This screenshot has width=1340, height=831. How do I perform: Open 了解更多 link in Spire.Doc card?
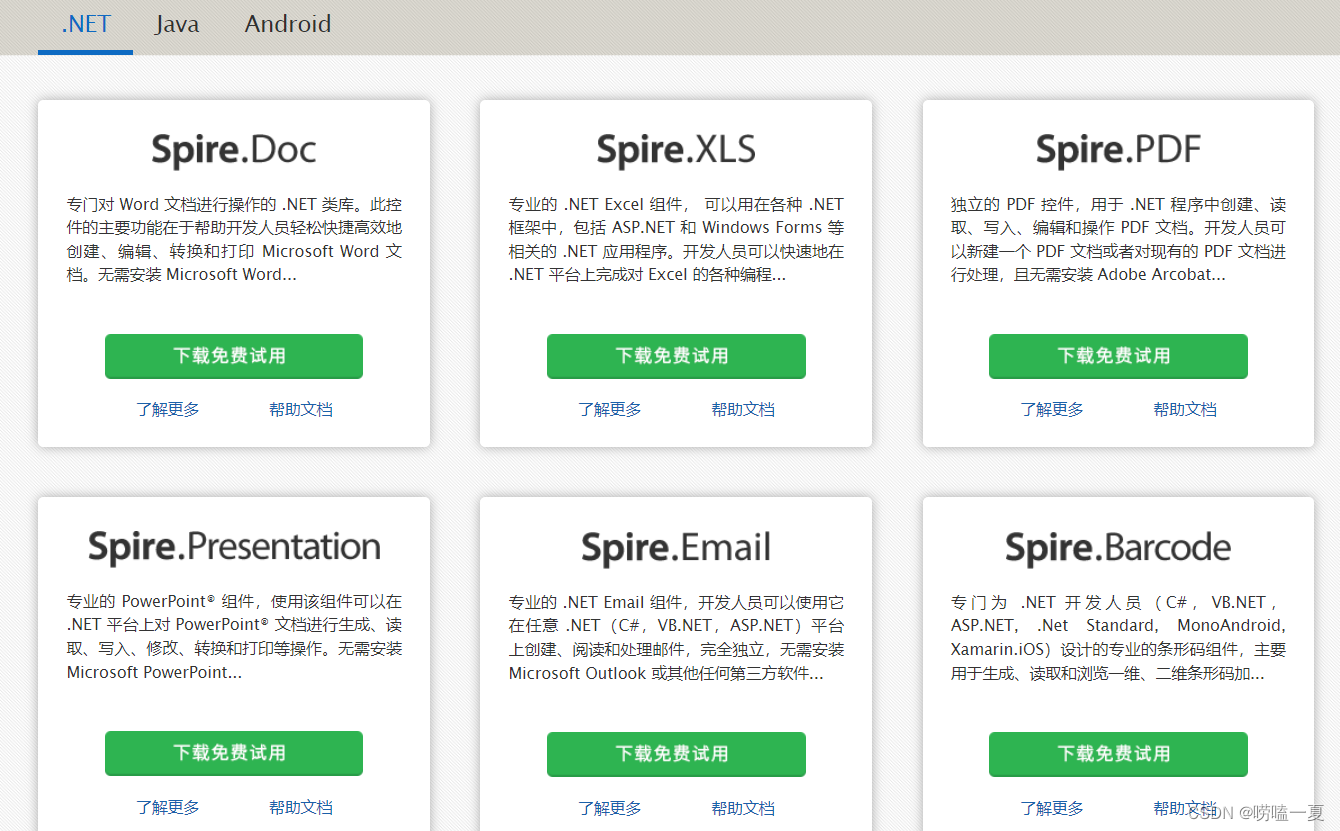pyautogui.click(x=168, y=409)
